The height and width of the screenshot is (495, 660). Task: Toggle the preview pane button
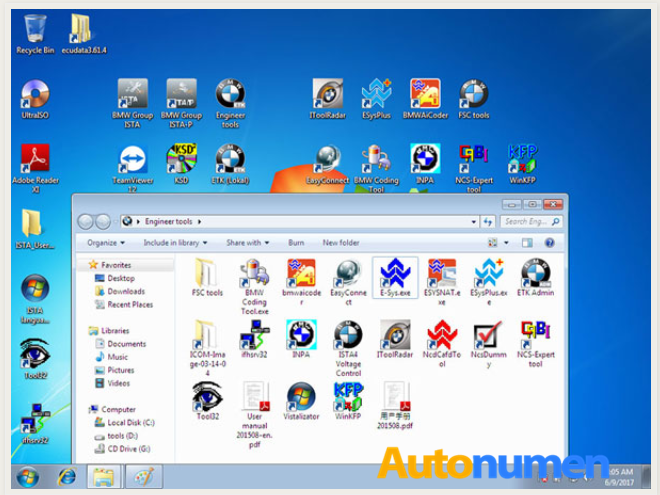(527, 243)
